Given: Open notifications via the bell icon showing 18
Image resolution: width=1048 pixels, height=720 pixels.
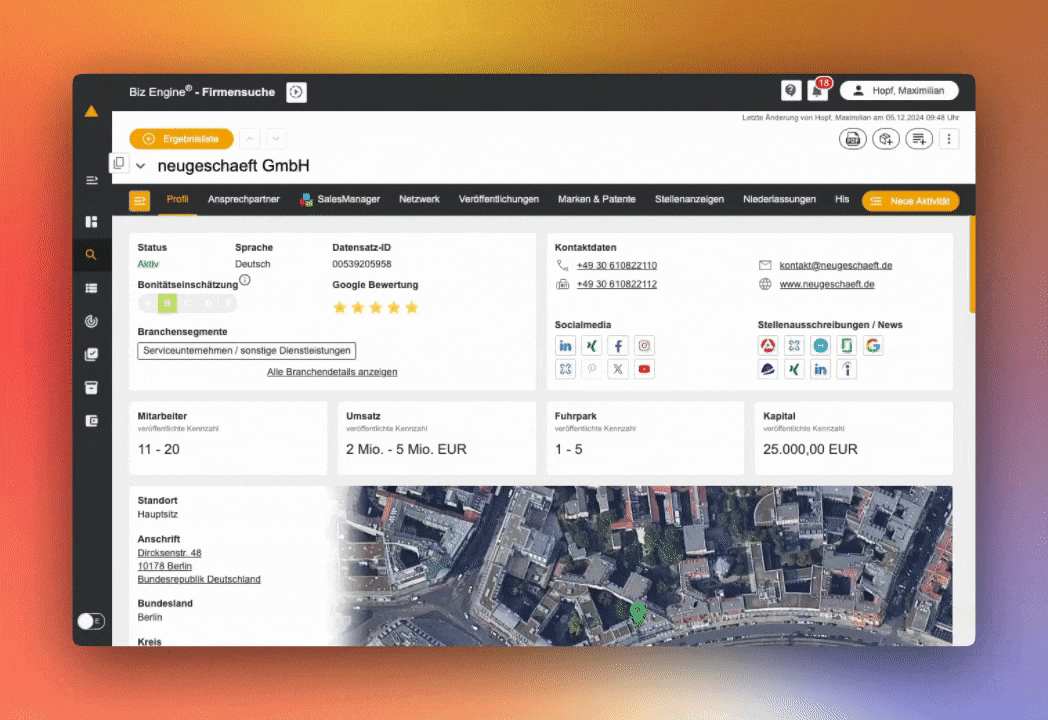Looking at the screenshot, I should (820, 90).
